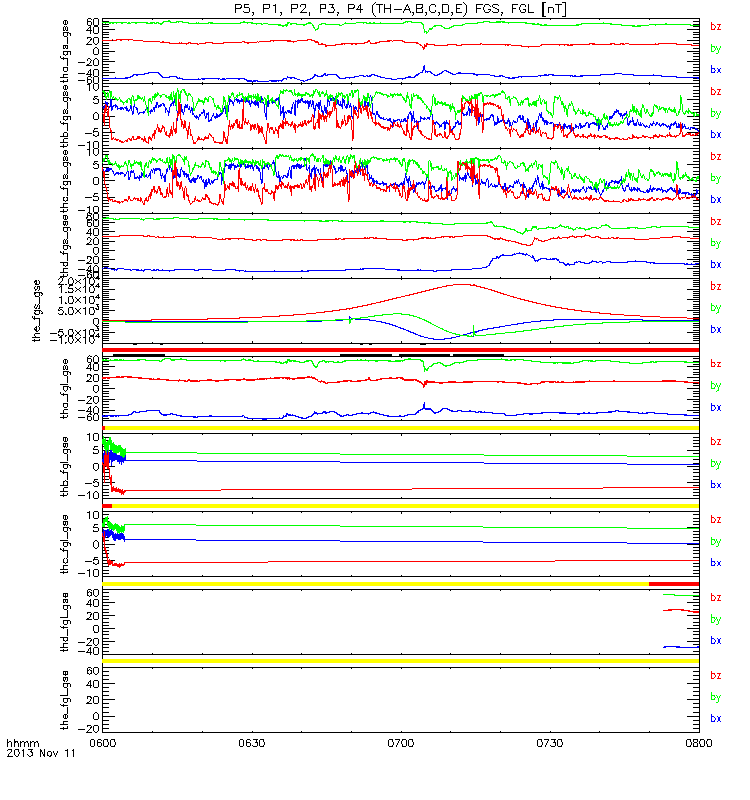The height and width of the screenshot is (800, 750).
Task: Click bx legend of thb_fgs_gse panel
Action: (x=715, y=135)
